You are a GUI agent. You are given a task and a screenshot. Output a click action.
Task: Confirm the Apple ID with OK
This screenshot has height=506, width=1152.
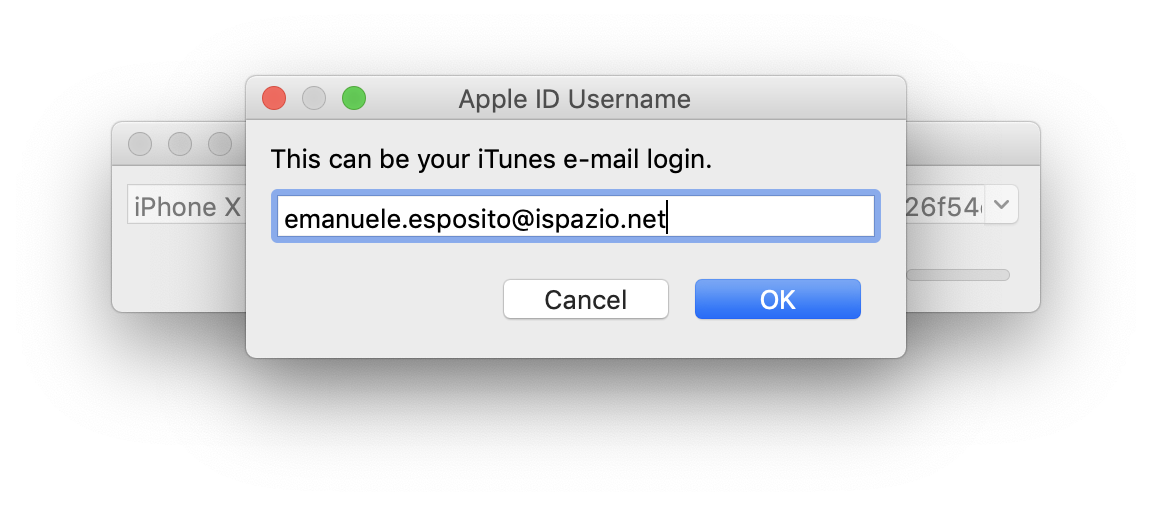point(777,299)
